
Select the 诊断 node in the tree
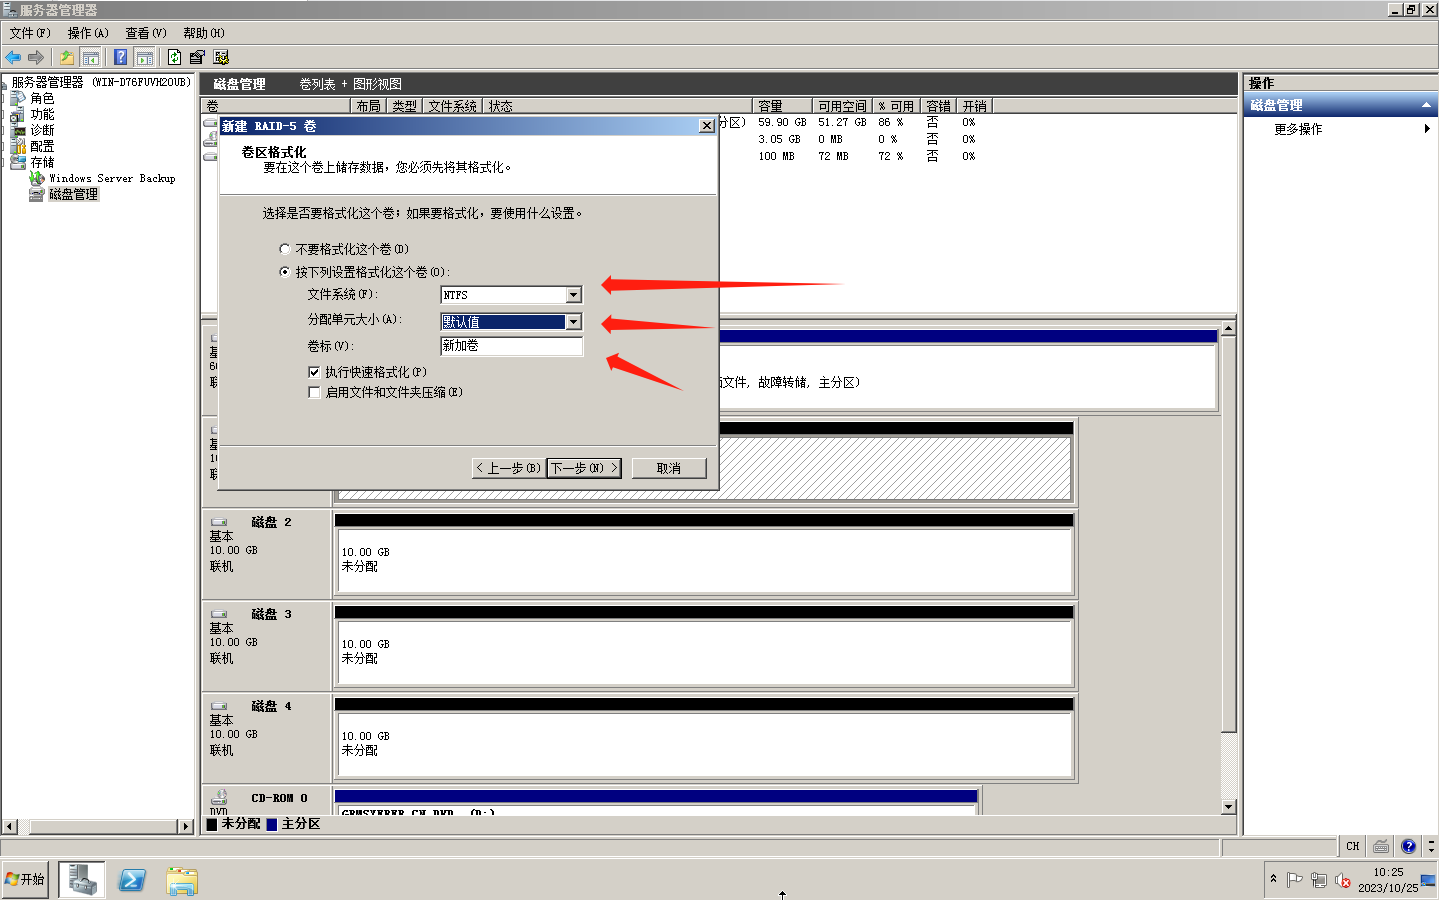42,130
